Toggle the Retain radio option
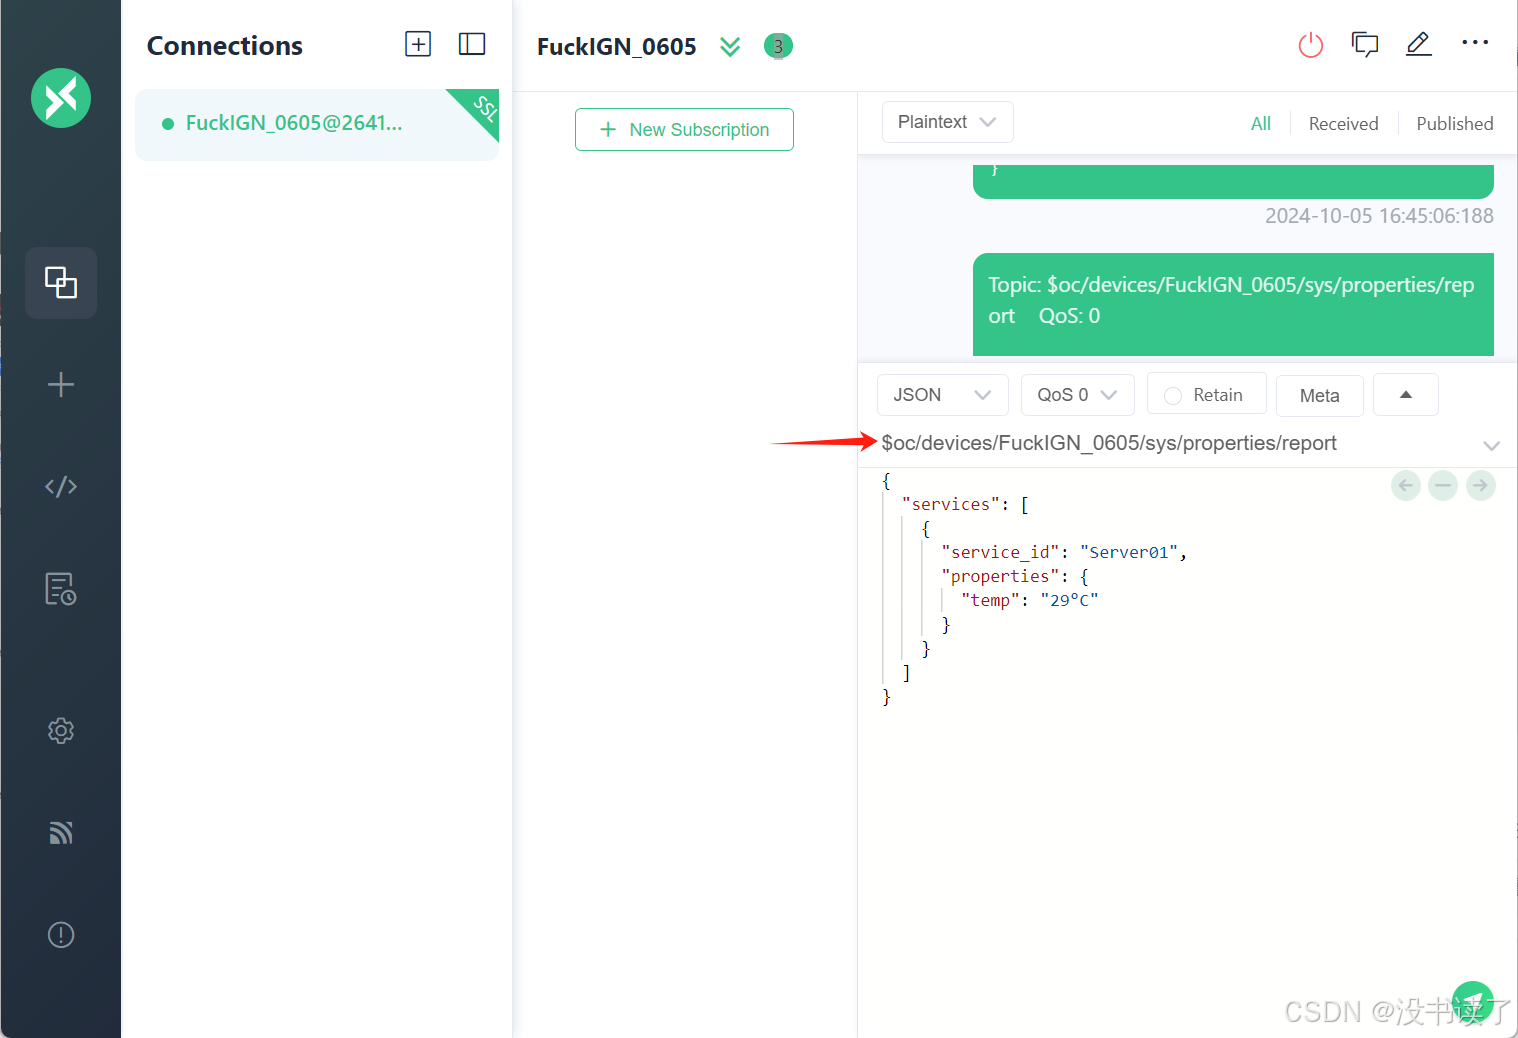 1207,395
